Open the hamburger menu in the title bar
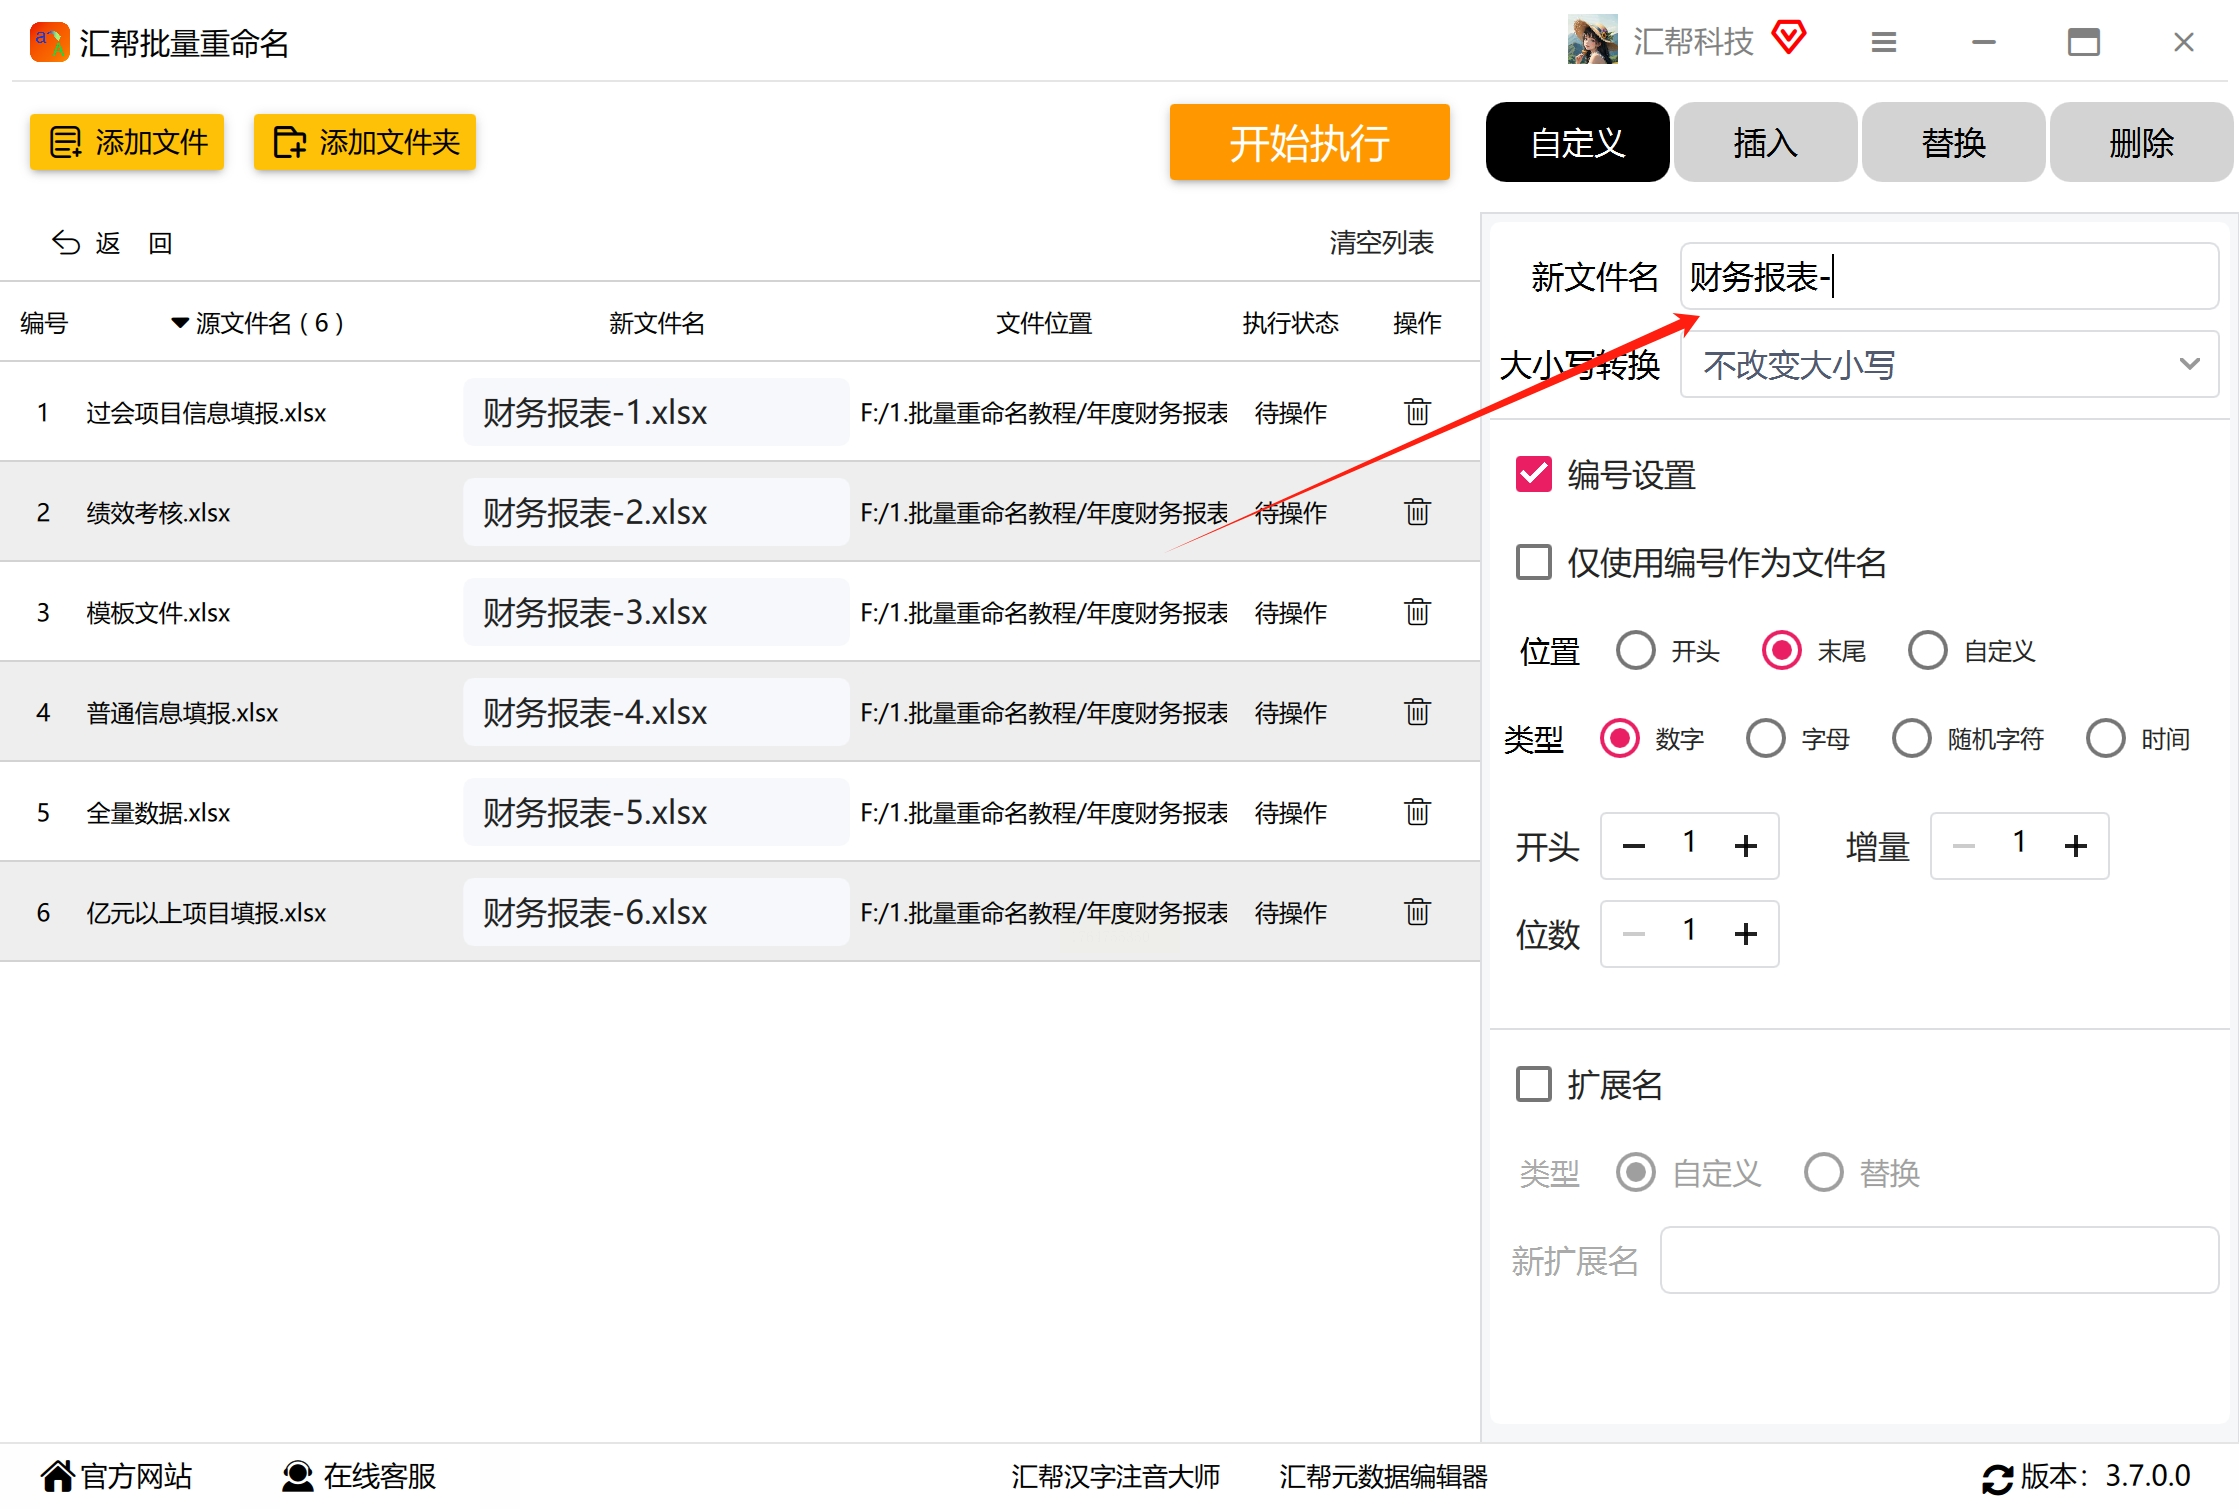 tap(1883, 42)
